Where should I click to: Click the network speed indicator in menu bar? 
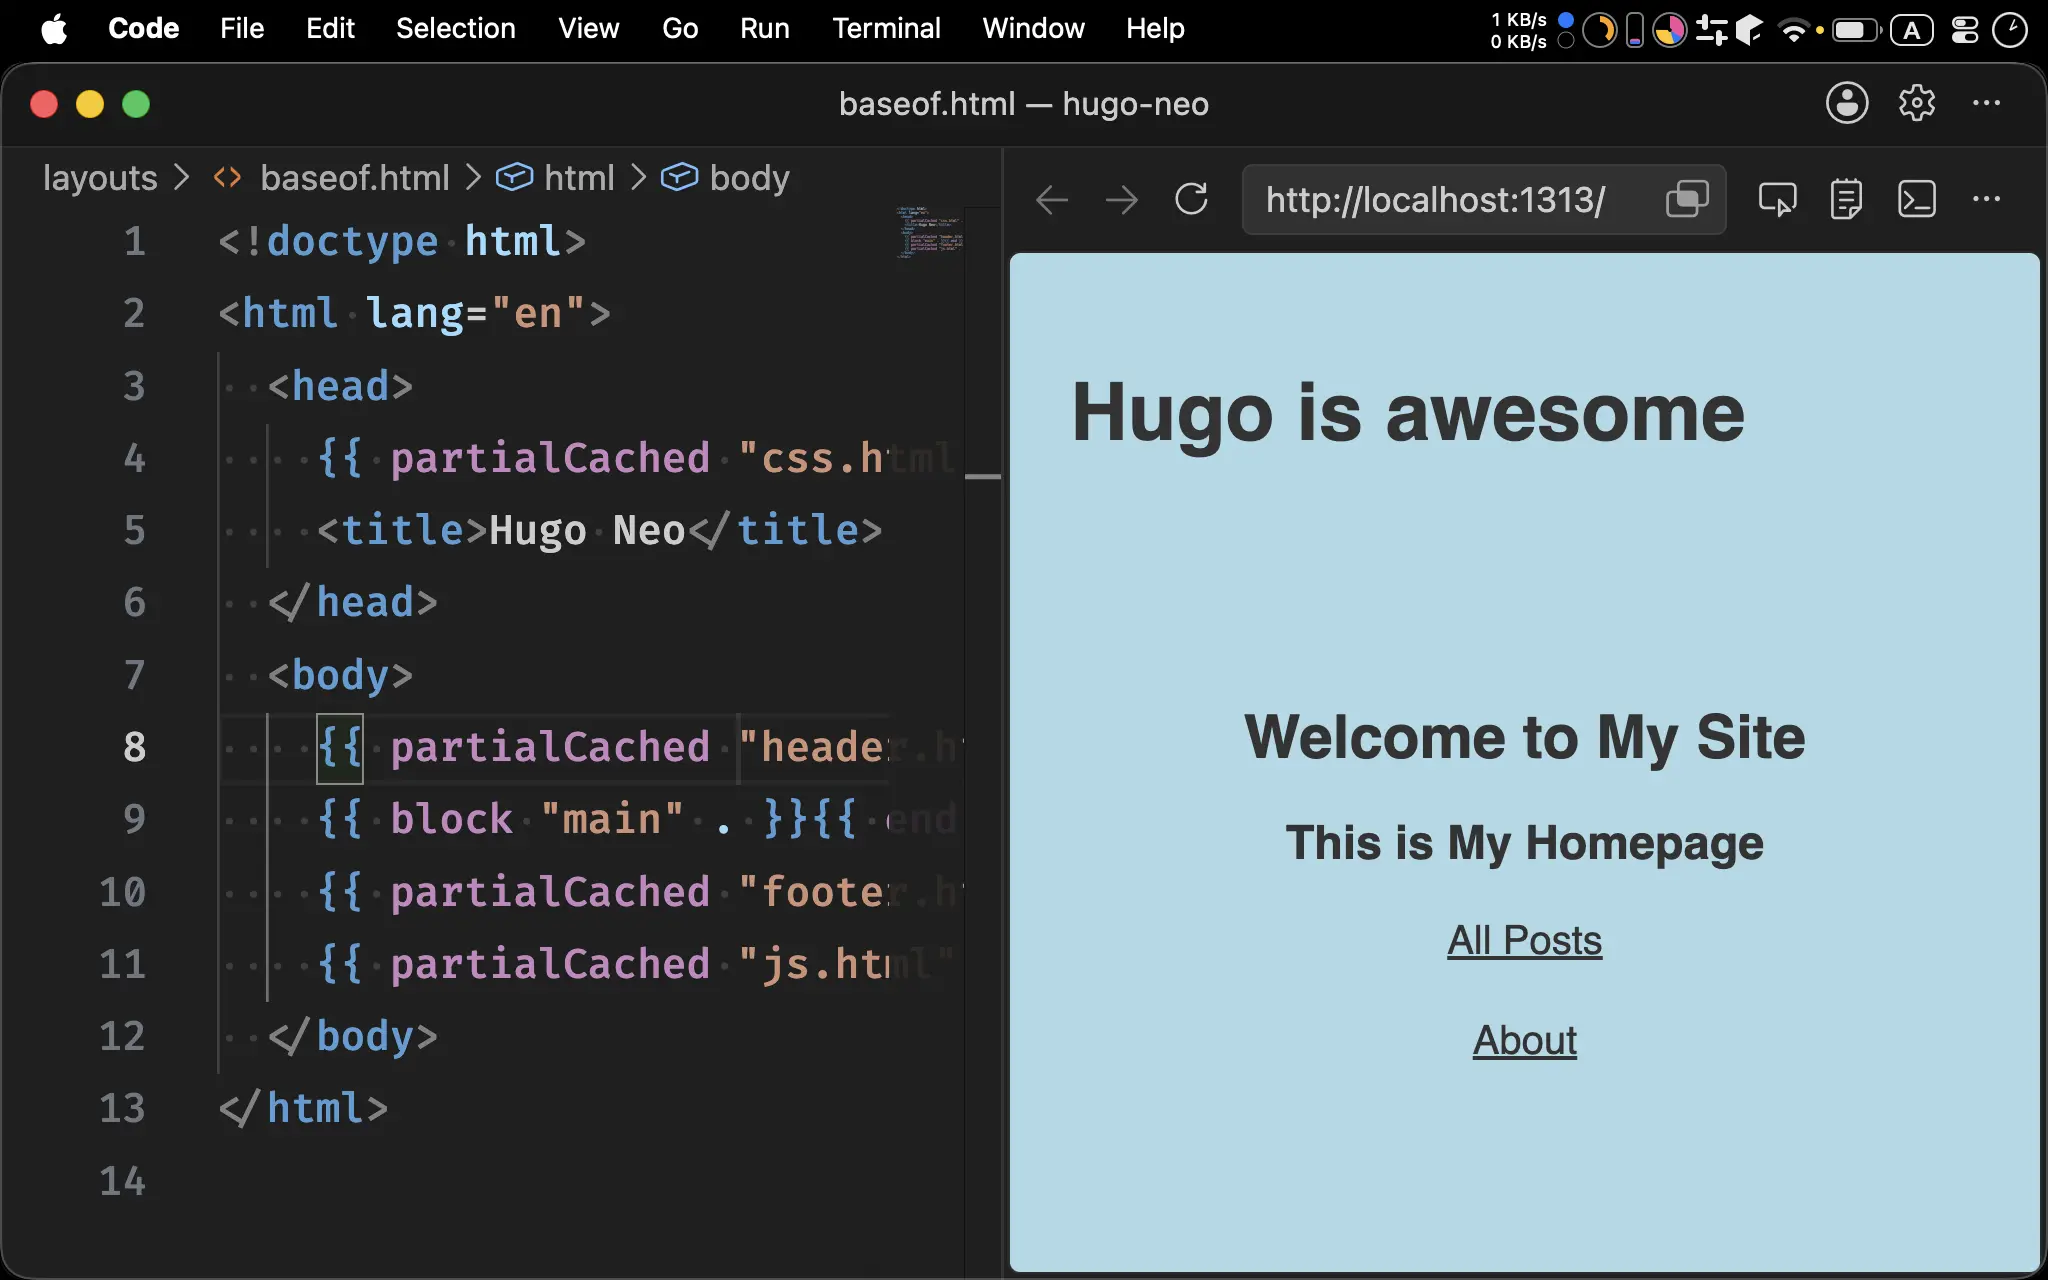click(x=1530, y=30)
